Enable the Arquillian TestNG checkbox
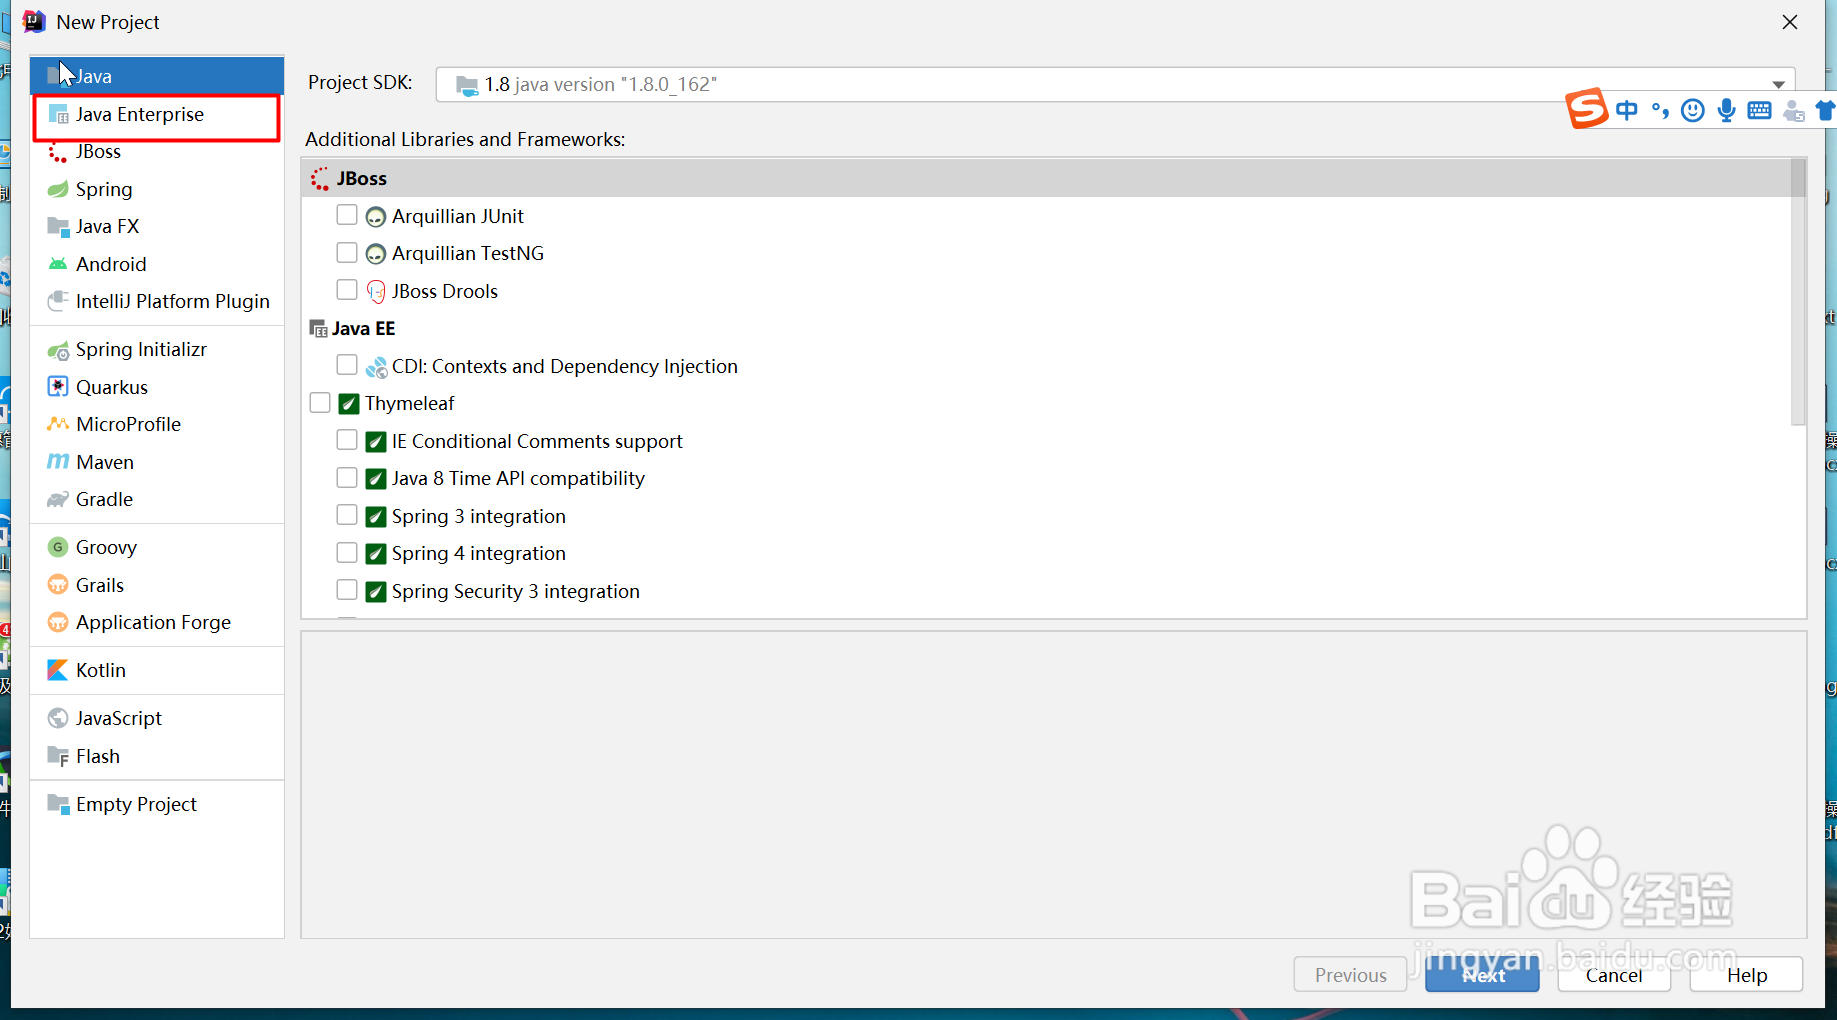The height and width of the screenshot is (1020, 1837). 347,252
